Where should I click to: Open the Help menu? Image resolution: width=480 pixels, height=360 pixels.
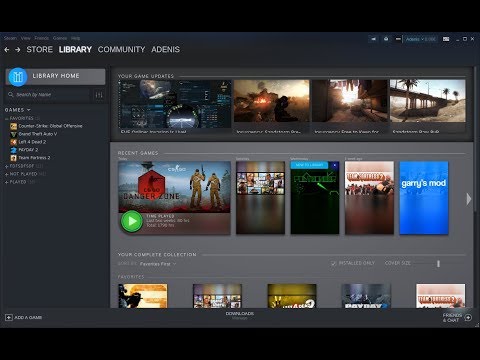click(x=75, y=38)
